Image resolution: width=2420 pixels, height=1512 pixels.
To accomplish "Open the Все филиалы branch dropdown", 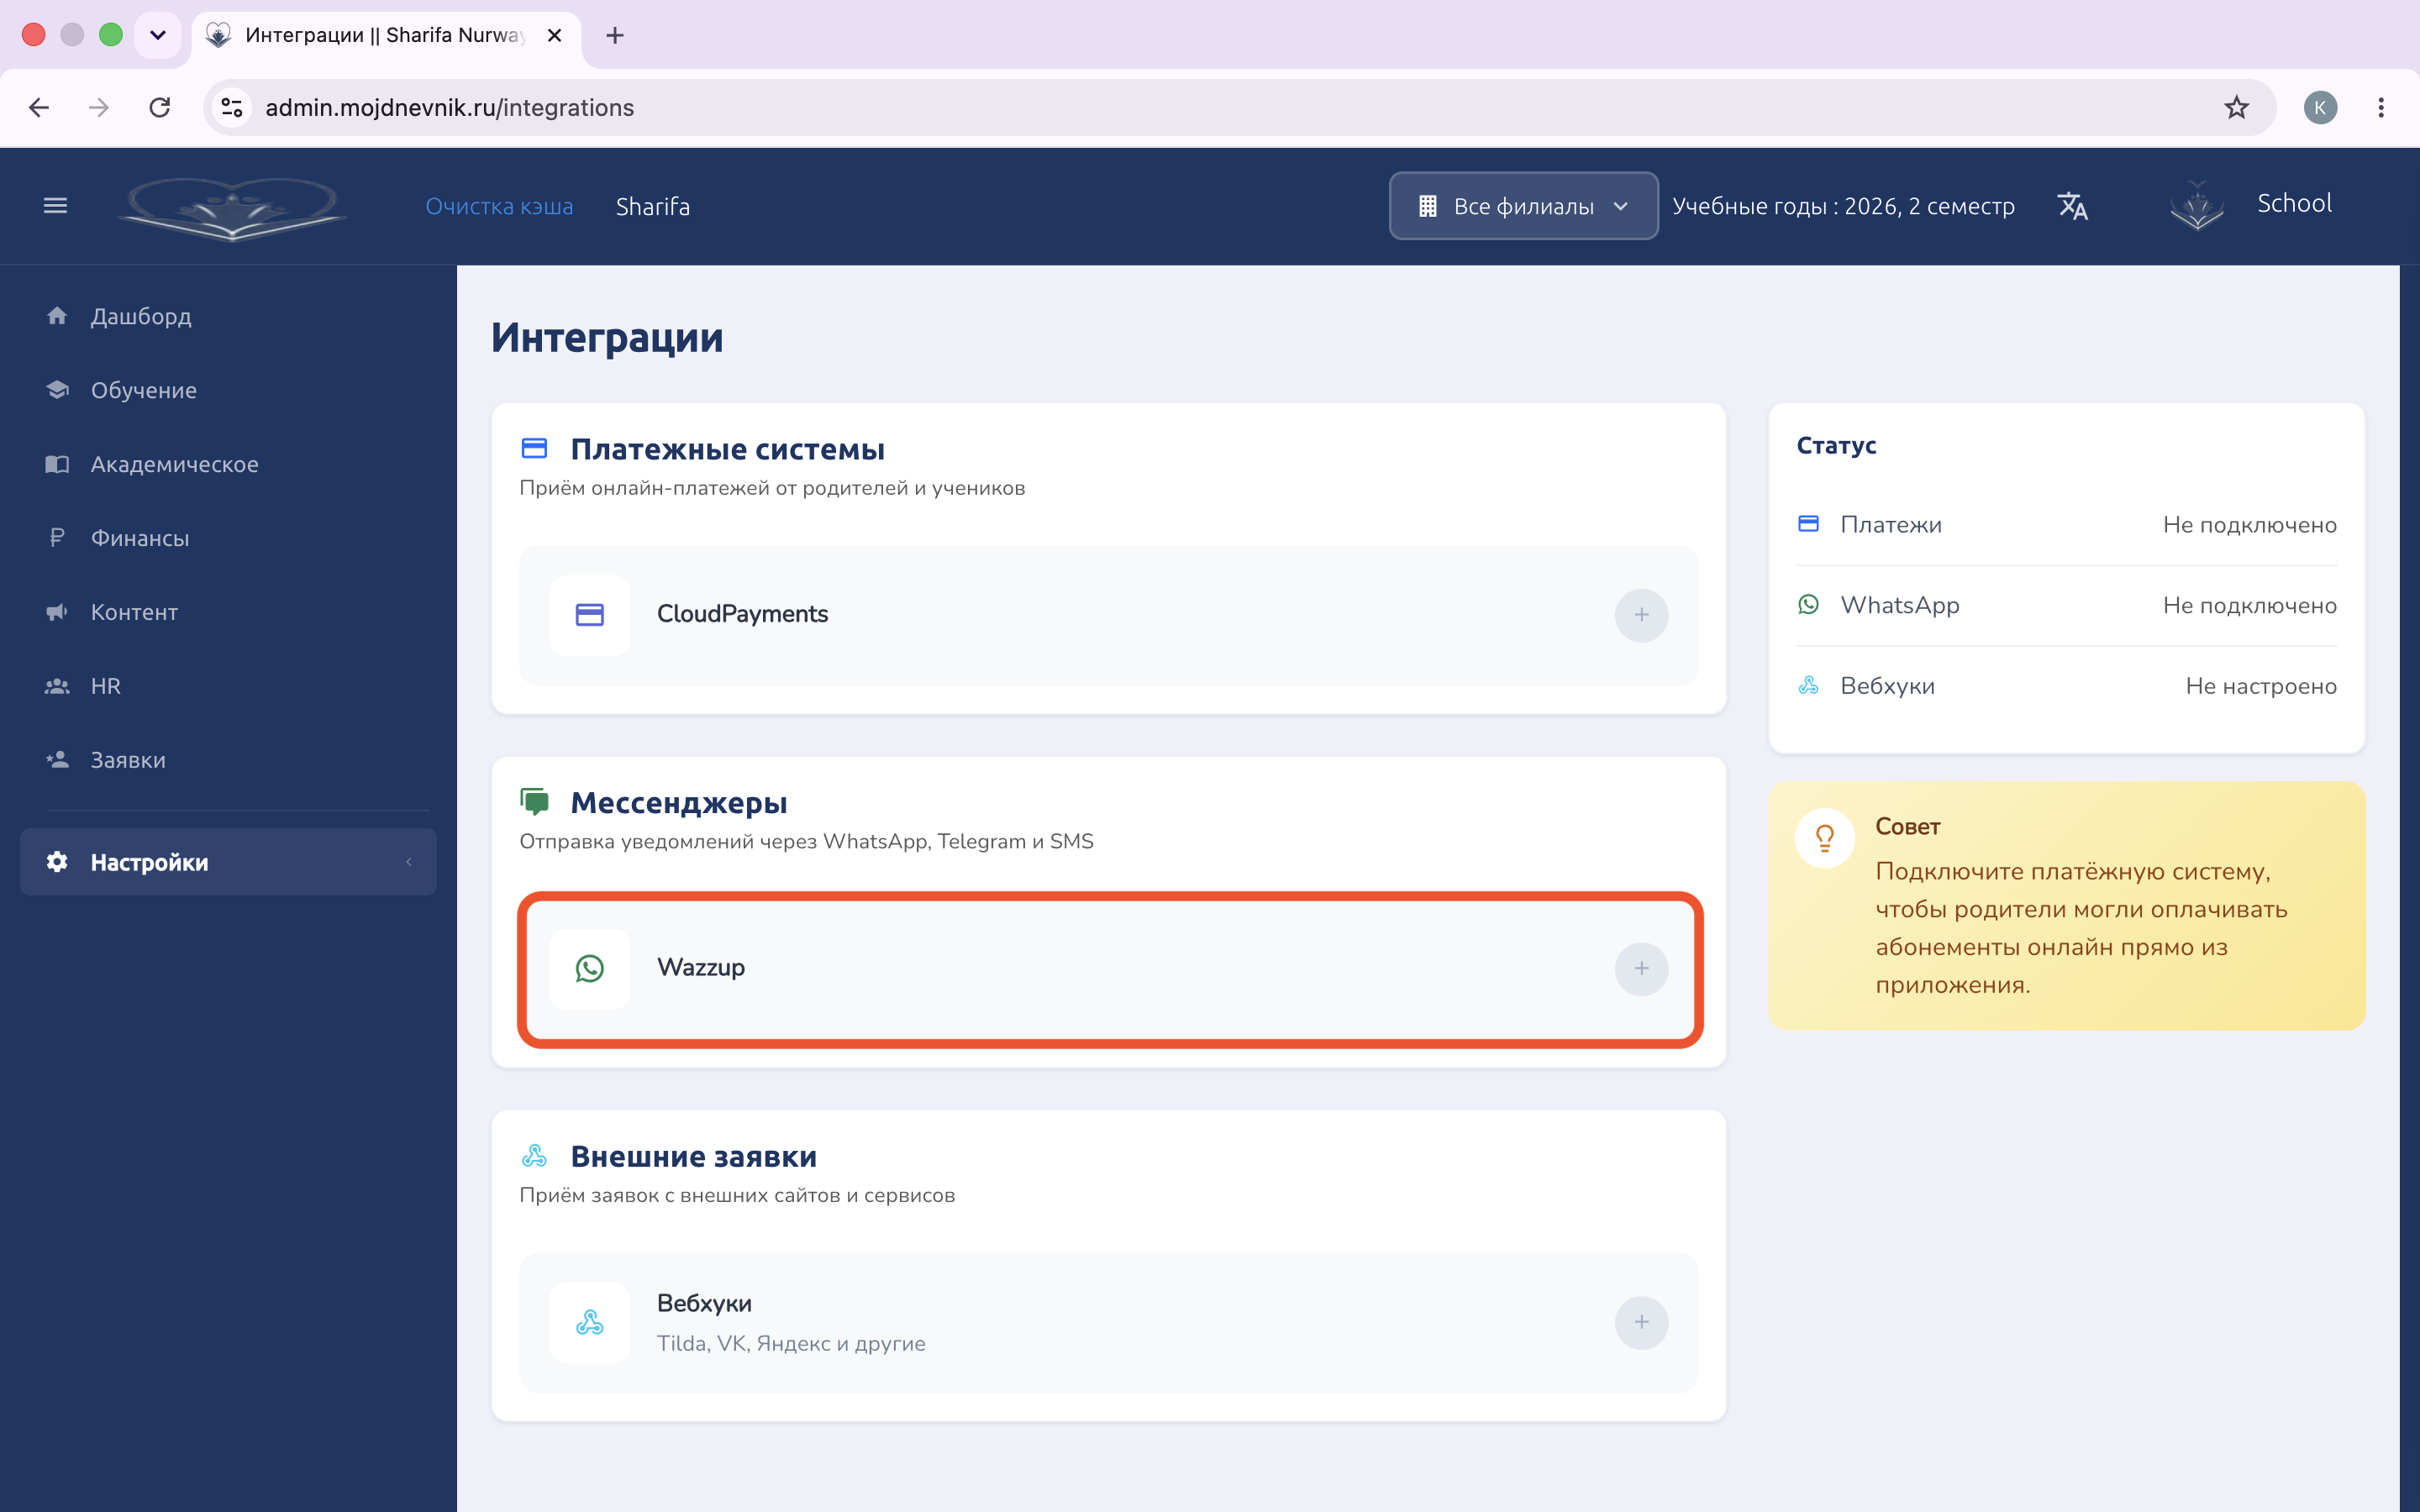I will (1523, 206).
